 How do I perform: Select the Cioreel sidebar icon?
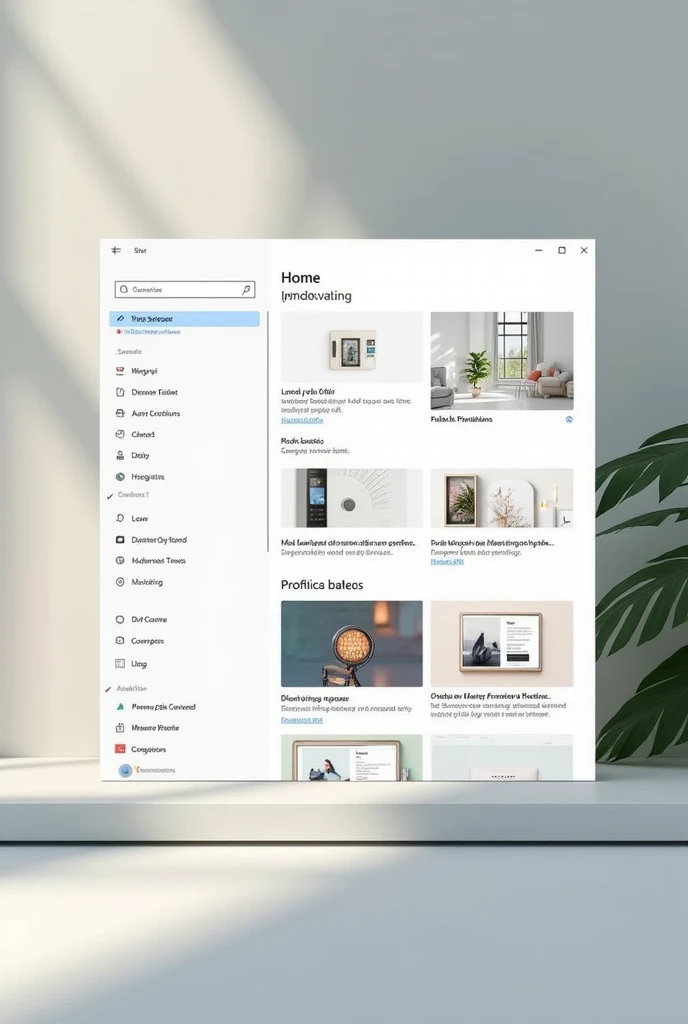coord(120,434)
